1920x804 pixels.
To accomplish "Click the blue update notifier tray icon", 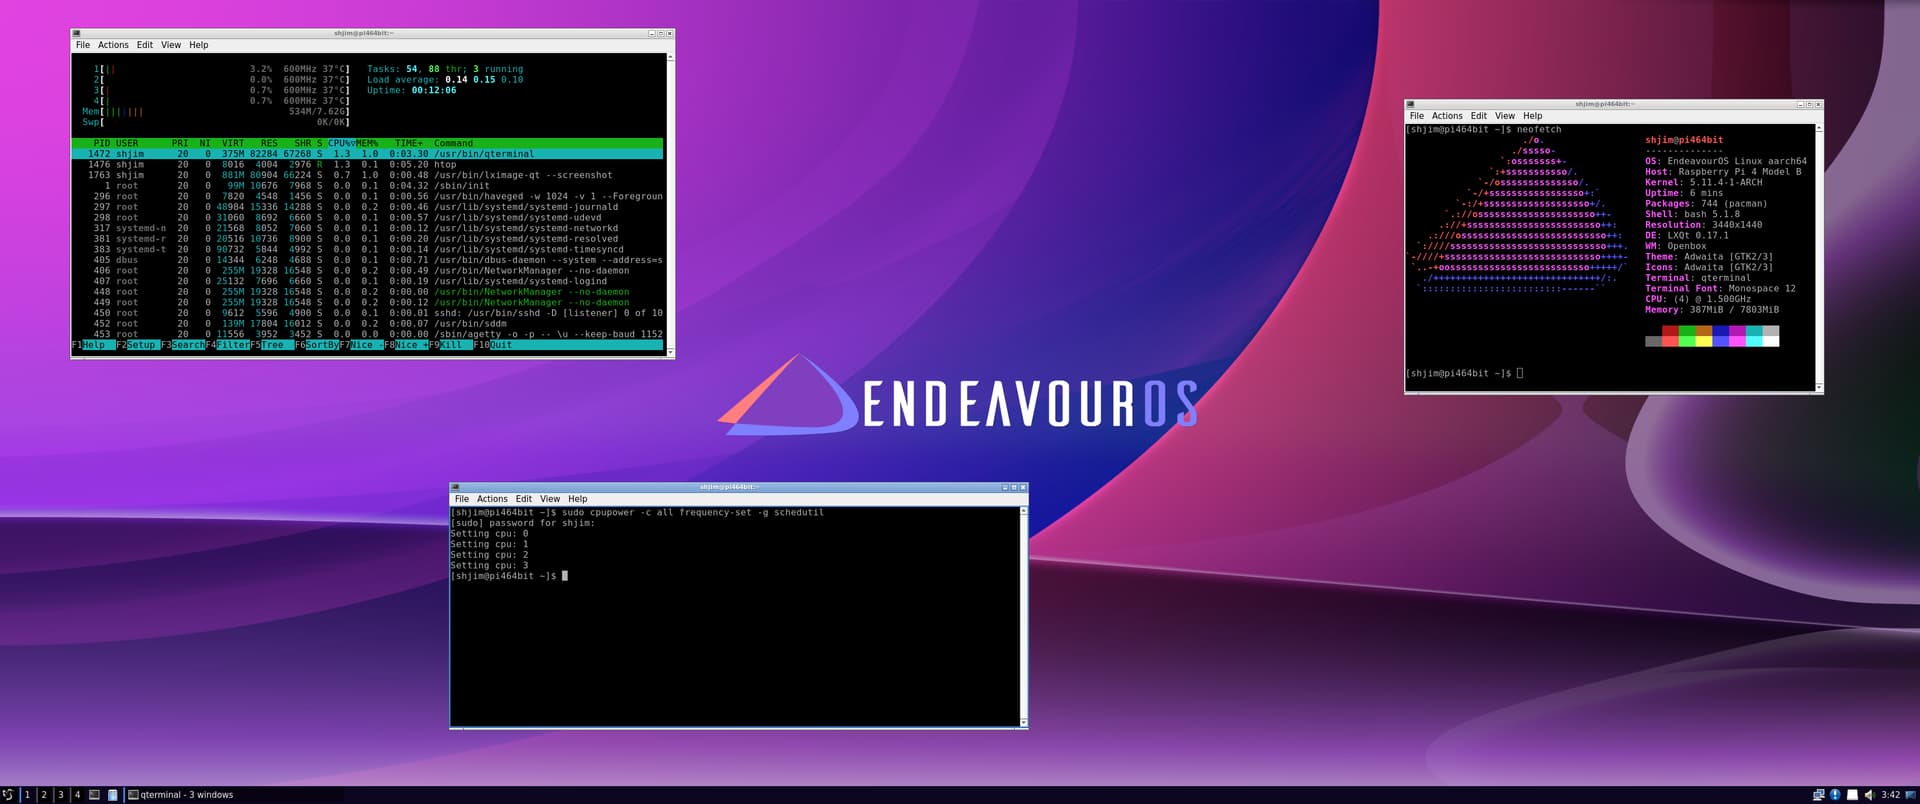I will click(x=1835, y=795).
